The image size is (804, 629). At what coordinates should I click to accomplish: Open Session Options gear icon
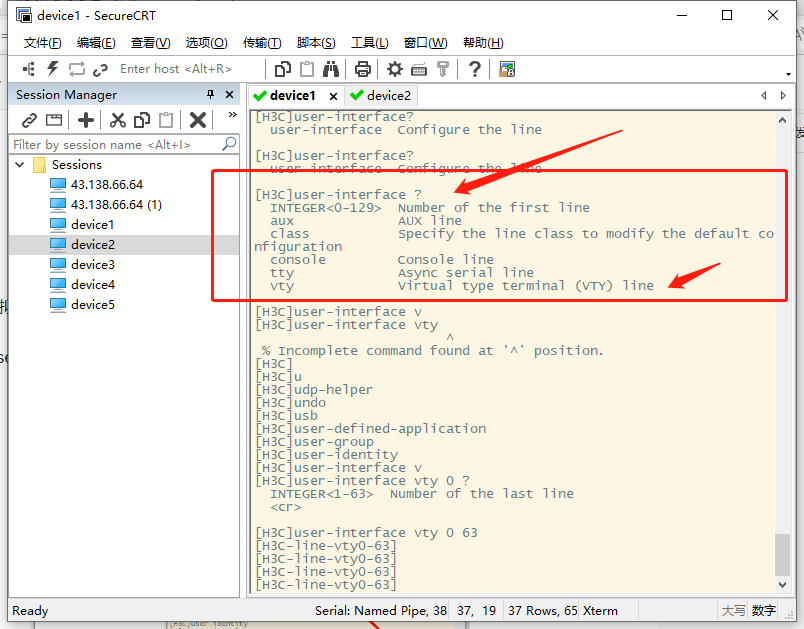click(x=395, y=69)
